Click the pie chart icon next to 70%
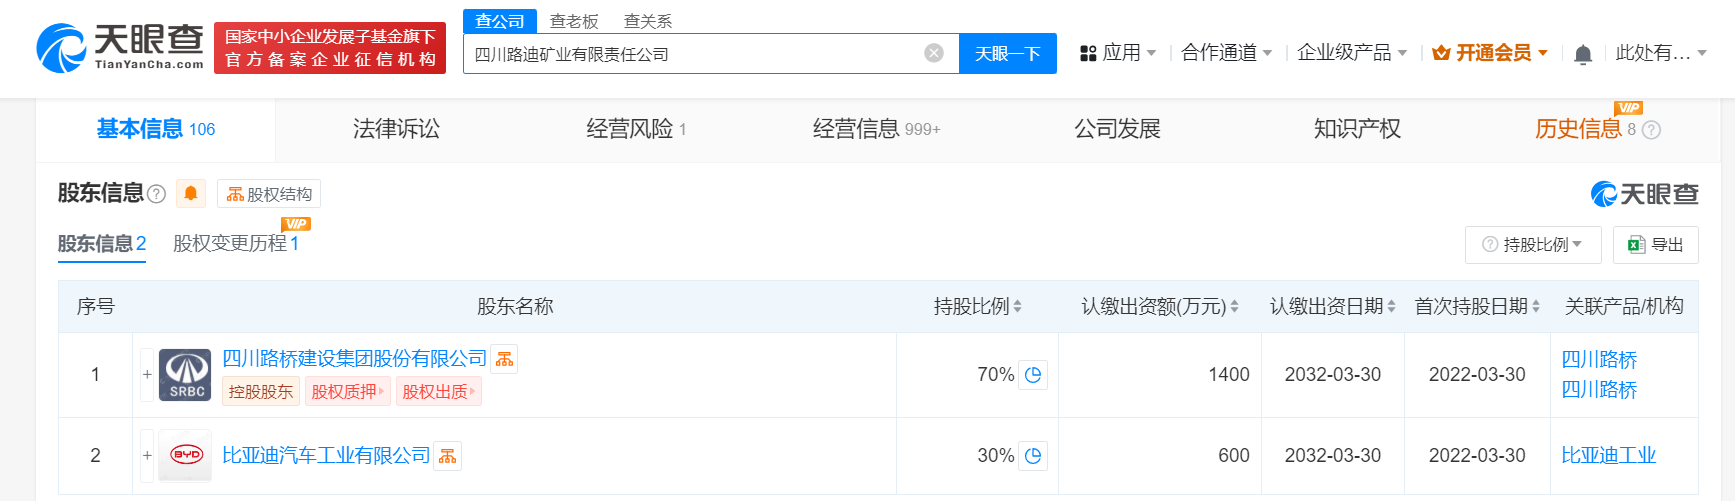The image size is (1735, 501). pyautogui.click(x=1033, y=375)
